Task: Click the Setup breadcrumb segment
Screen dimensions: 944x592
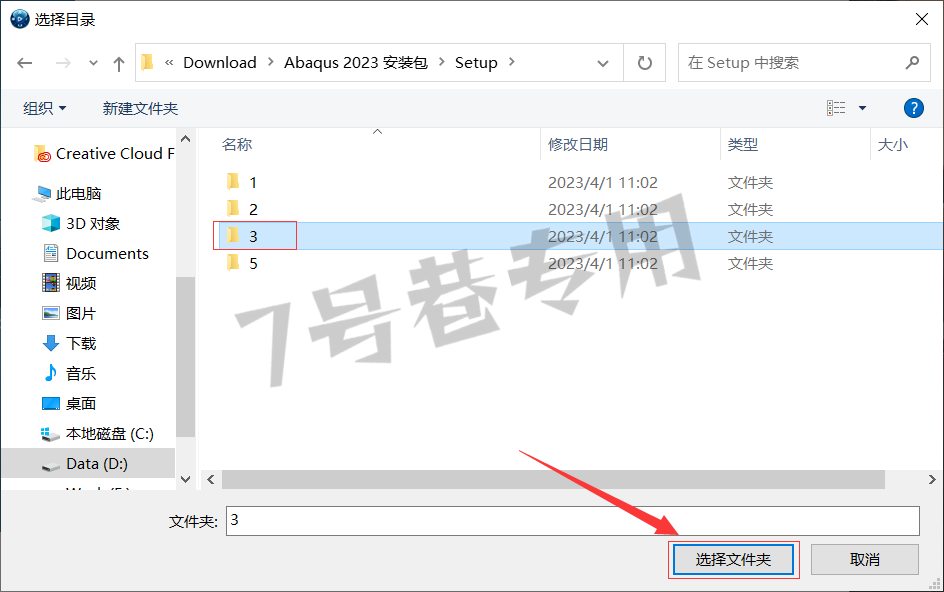Action: 476,63
